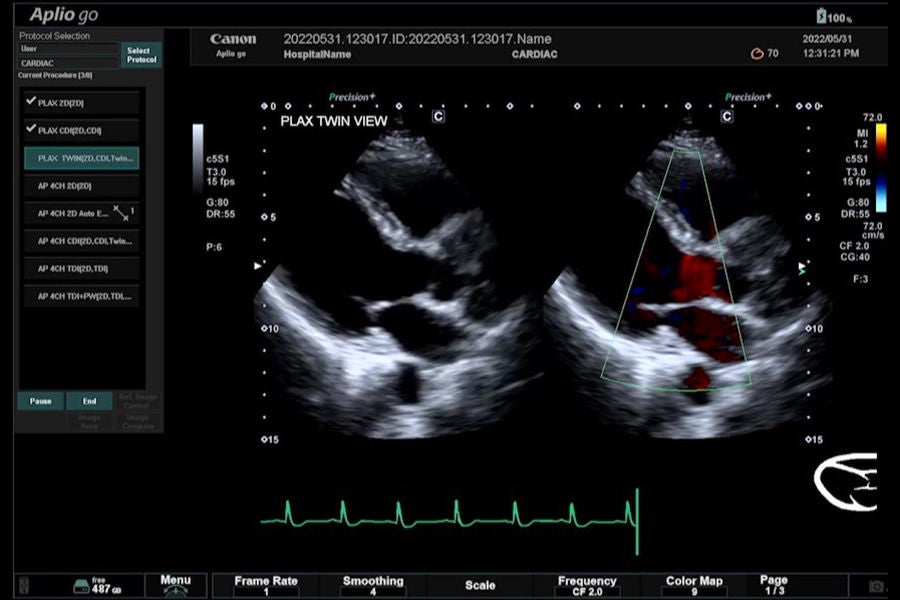This screenshot has height=600, width=900.
Task: Open the CARDIAC protocol field
Action: tap(68, 63)
